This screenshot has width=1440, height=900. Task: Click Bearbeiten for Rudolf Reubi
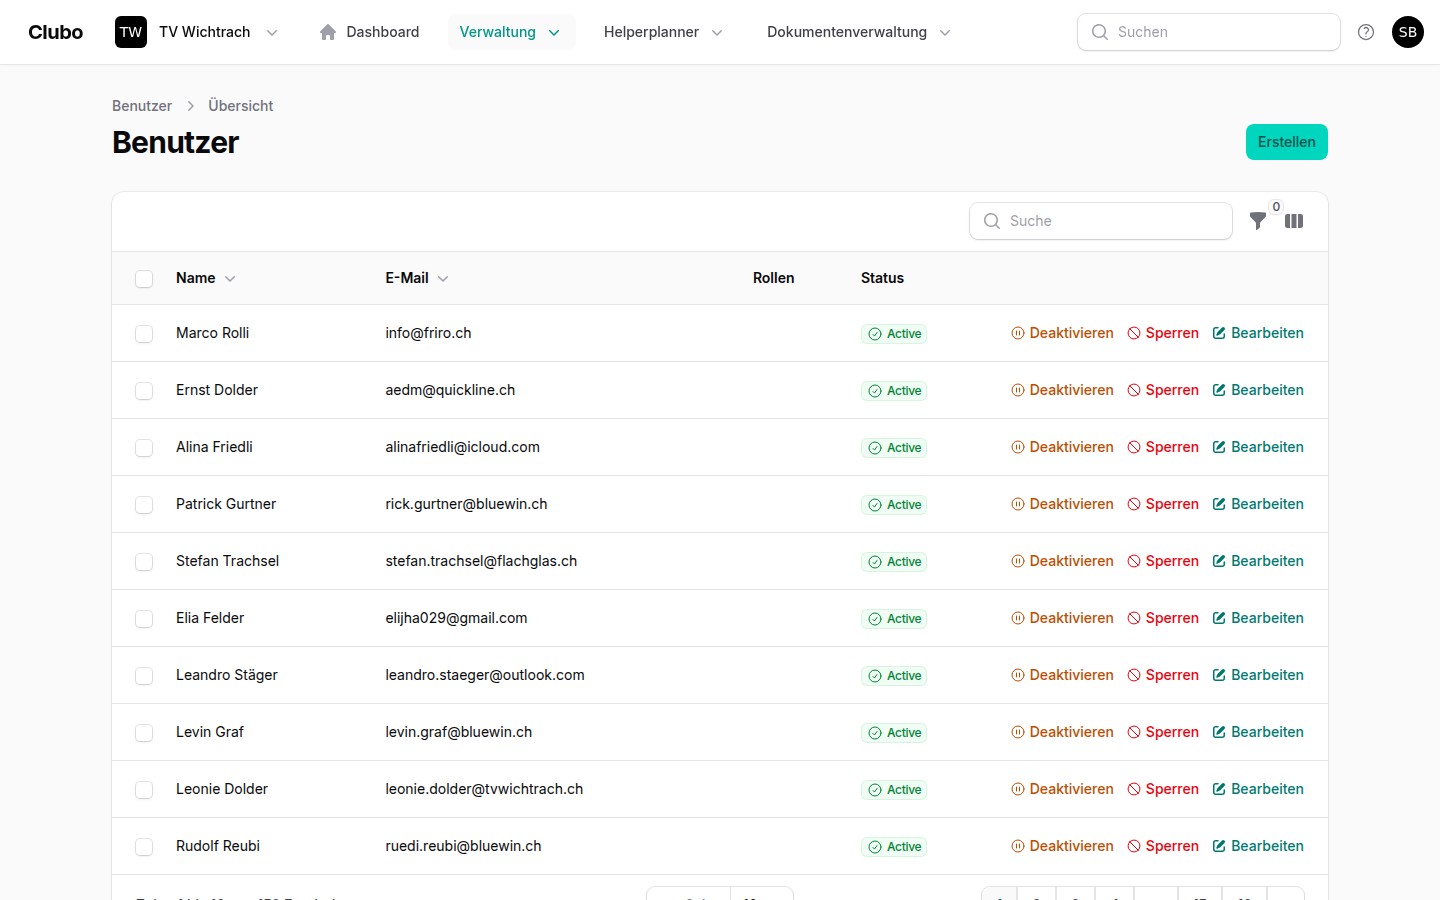click(1258, 846)
